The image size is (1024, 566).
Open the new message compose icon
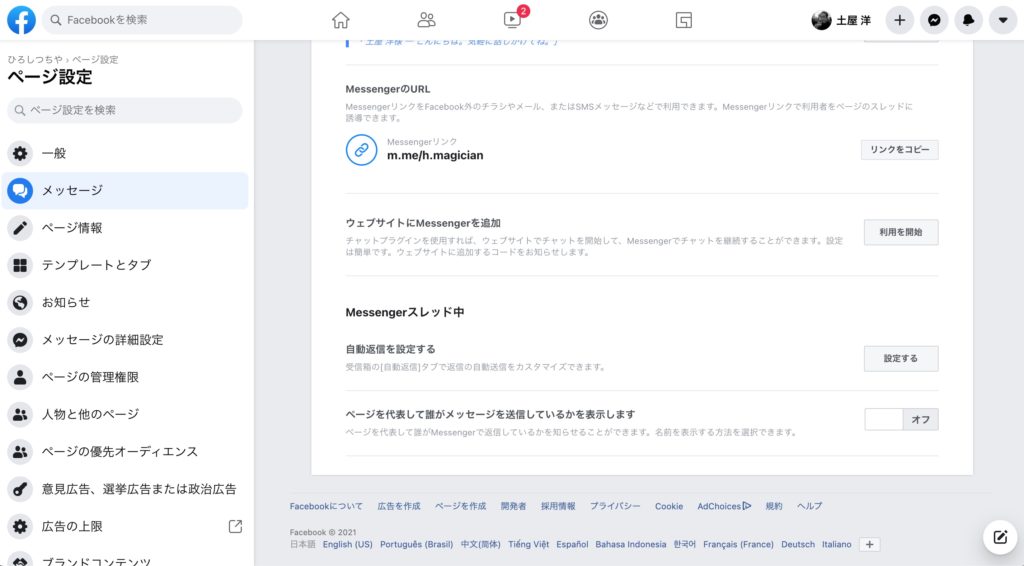tap(1000, 537)
